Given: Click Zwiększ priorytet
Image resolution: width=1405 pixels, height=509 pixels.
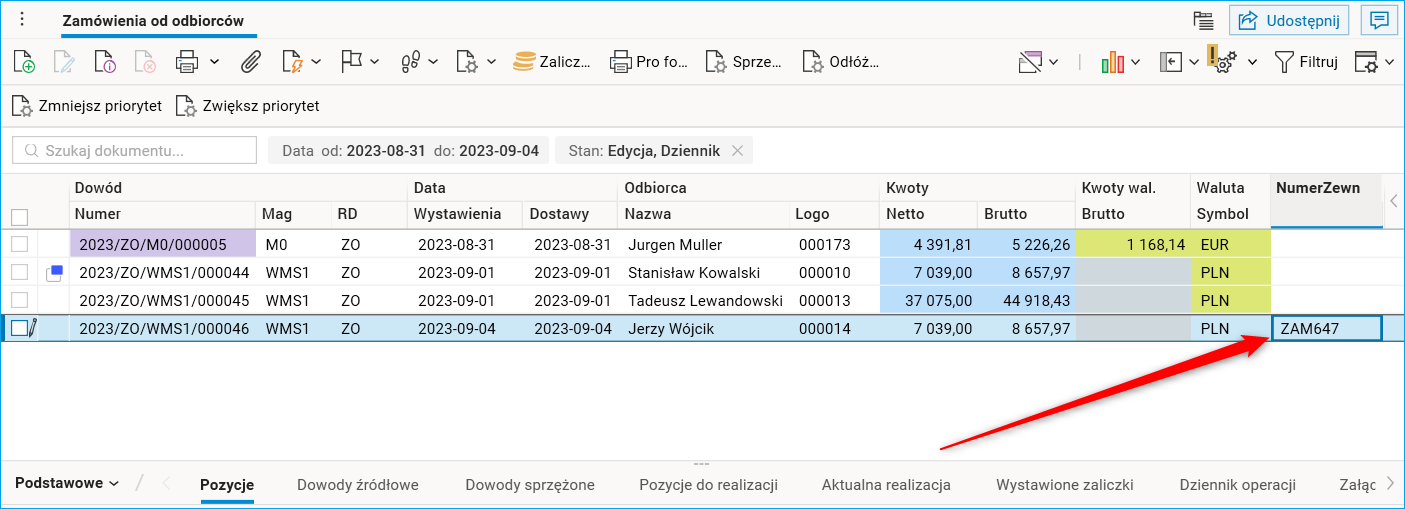Looking at the screenshot, I should tap(248, 105).
